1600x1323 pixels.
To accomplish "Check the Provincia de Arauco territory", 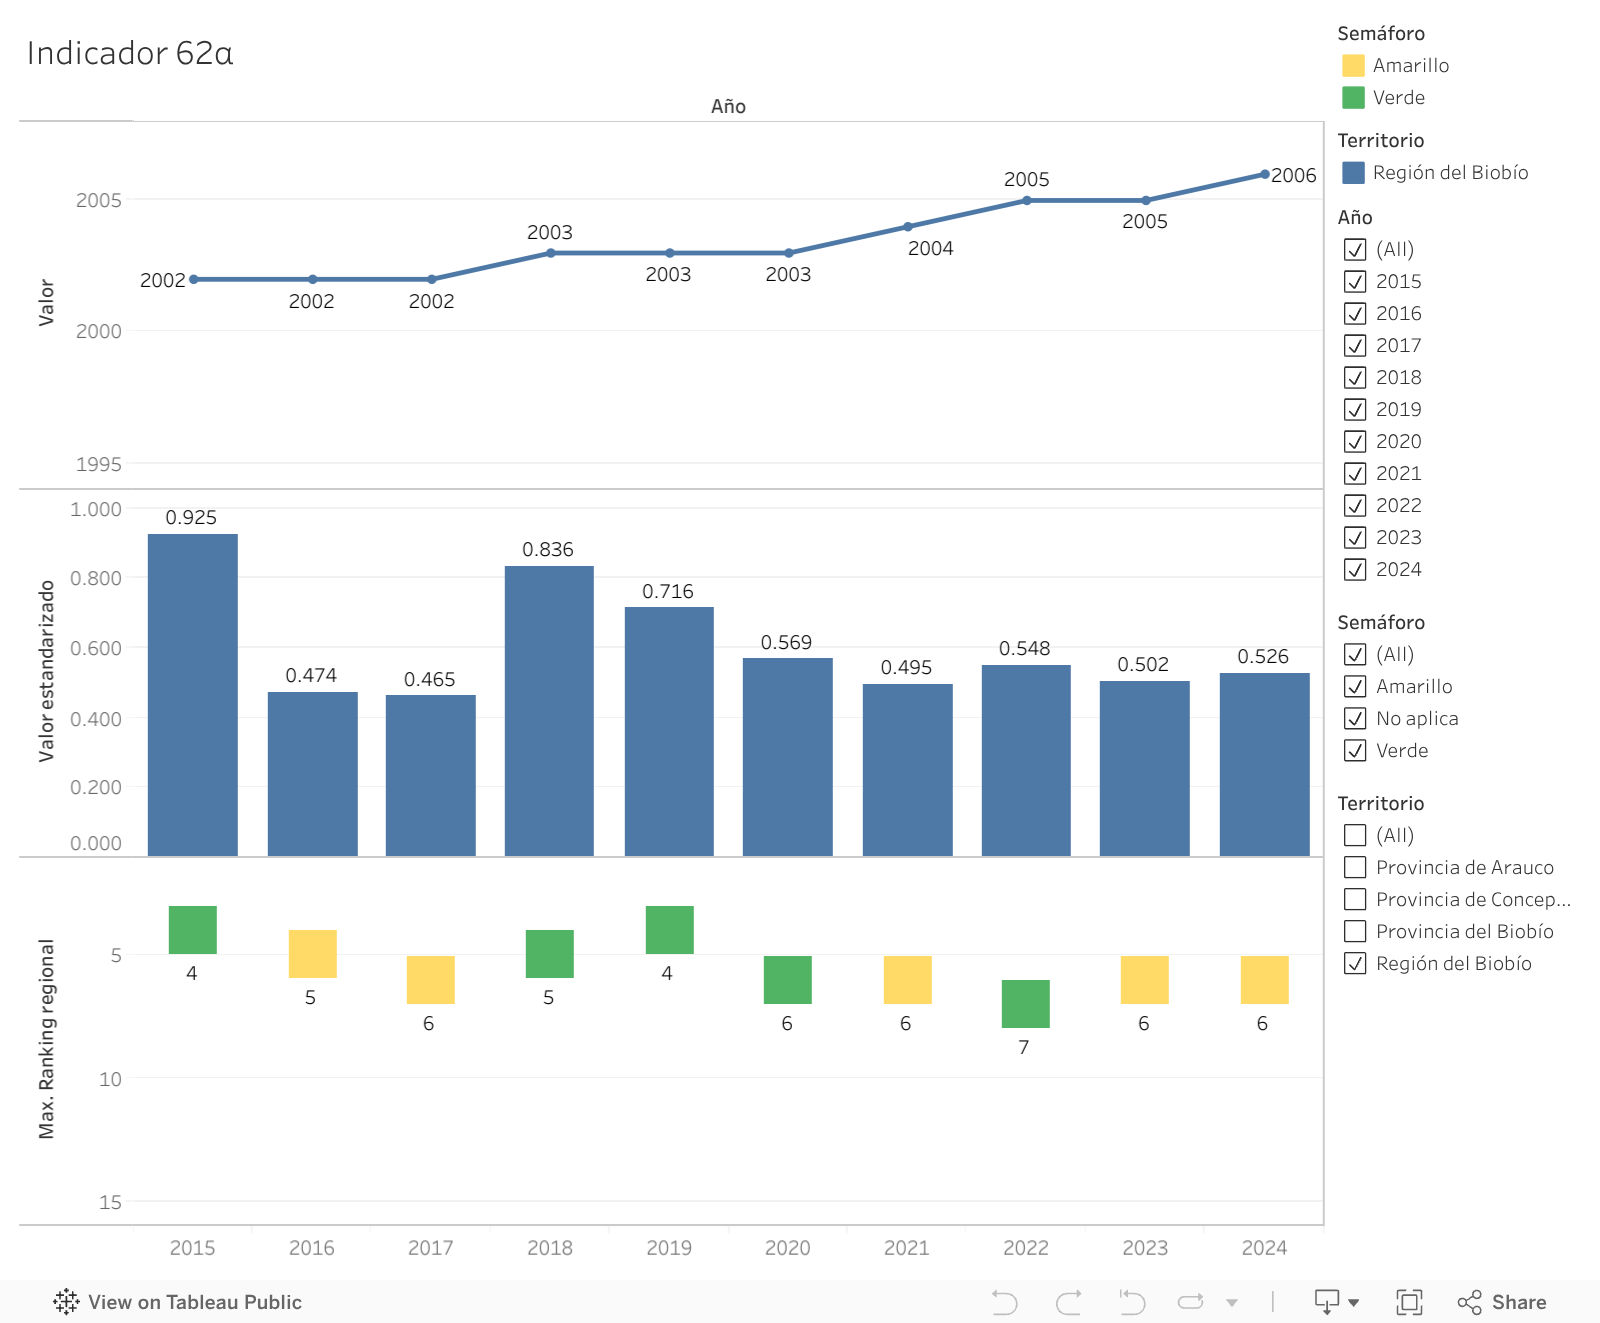I will (x=1355, y=867).
